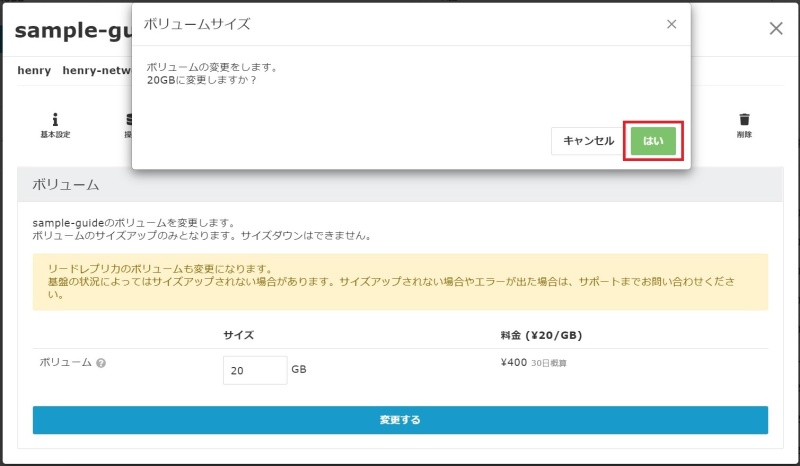800x466 pixels.
Task: Click the volume size input field
Action: [255, 370]
